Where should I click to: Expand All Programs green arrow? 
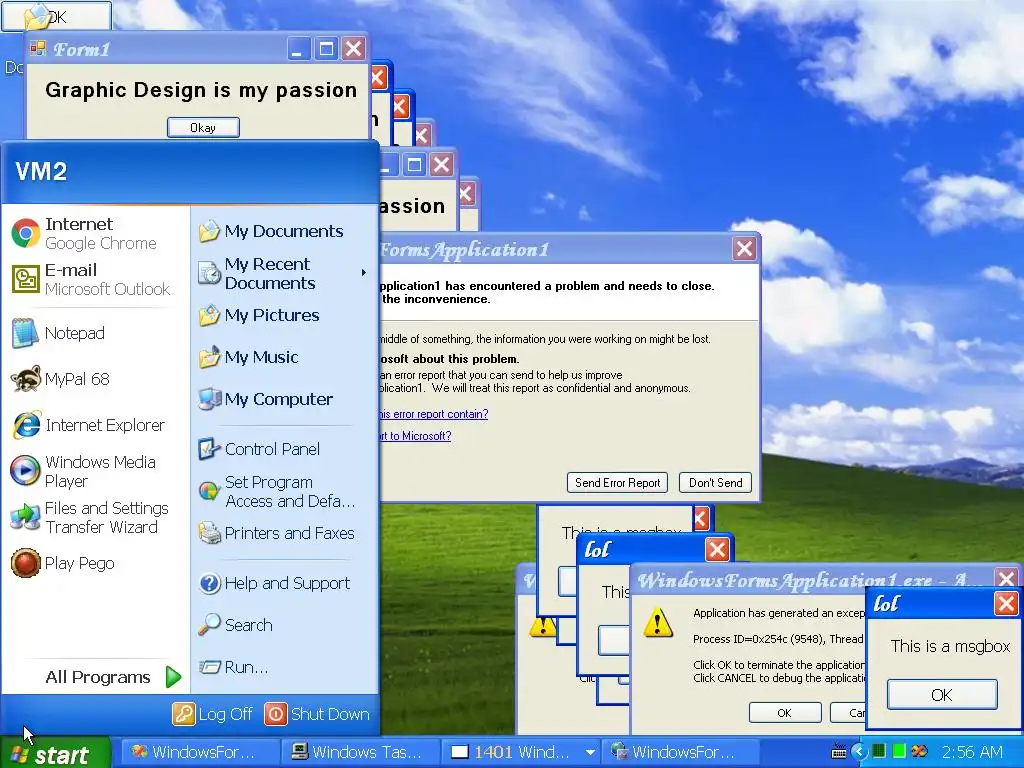click(173, 677)
